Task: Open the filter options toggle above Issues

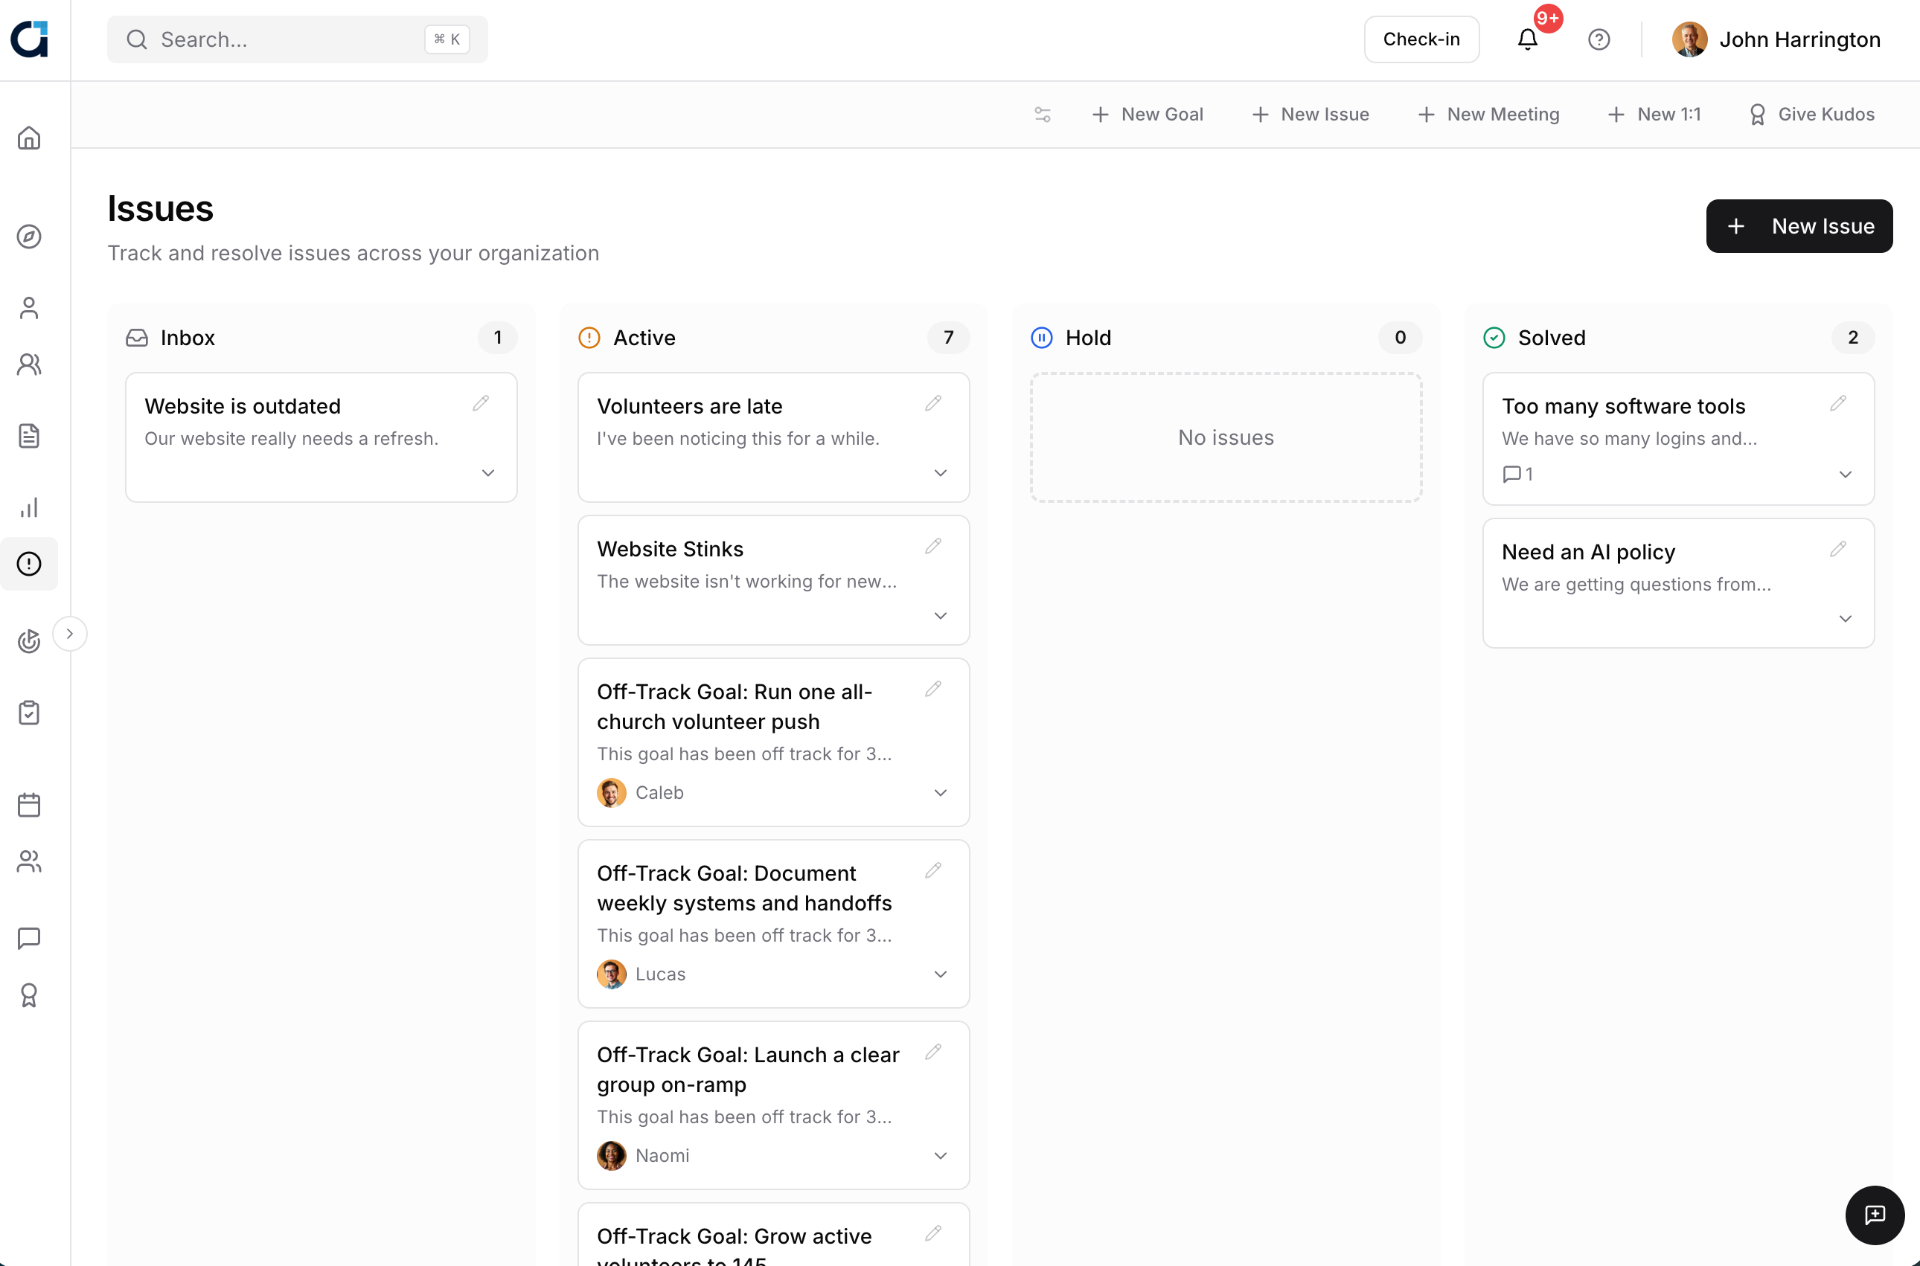Action: click(1042, 114)
